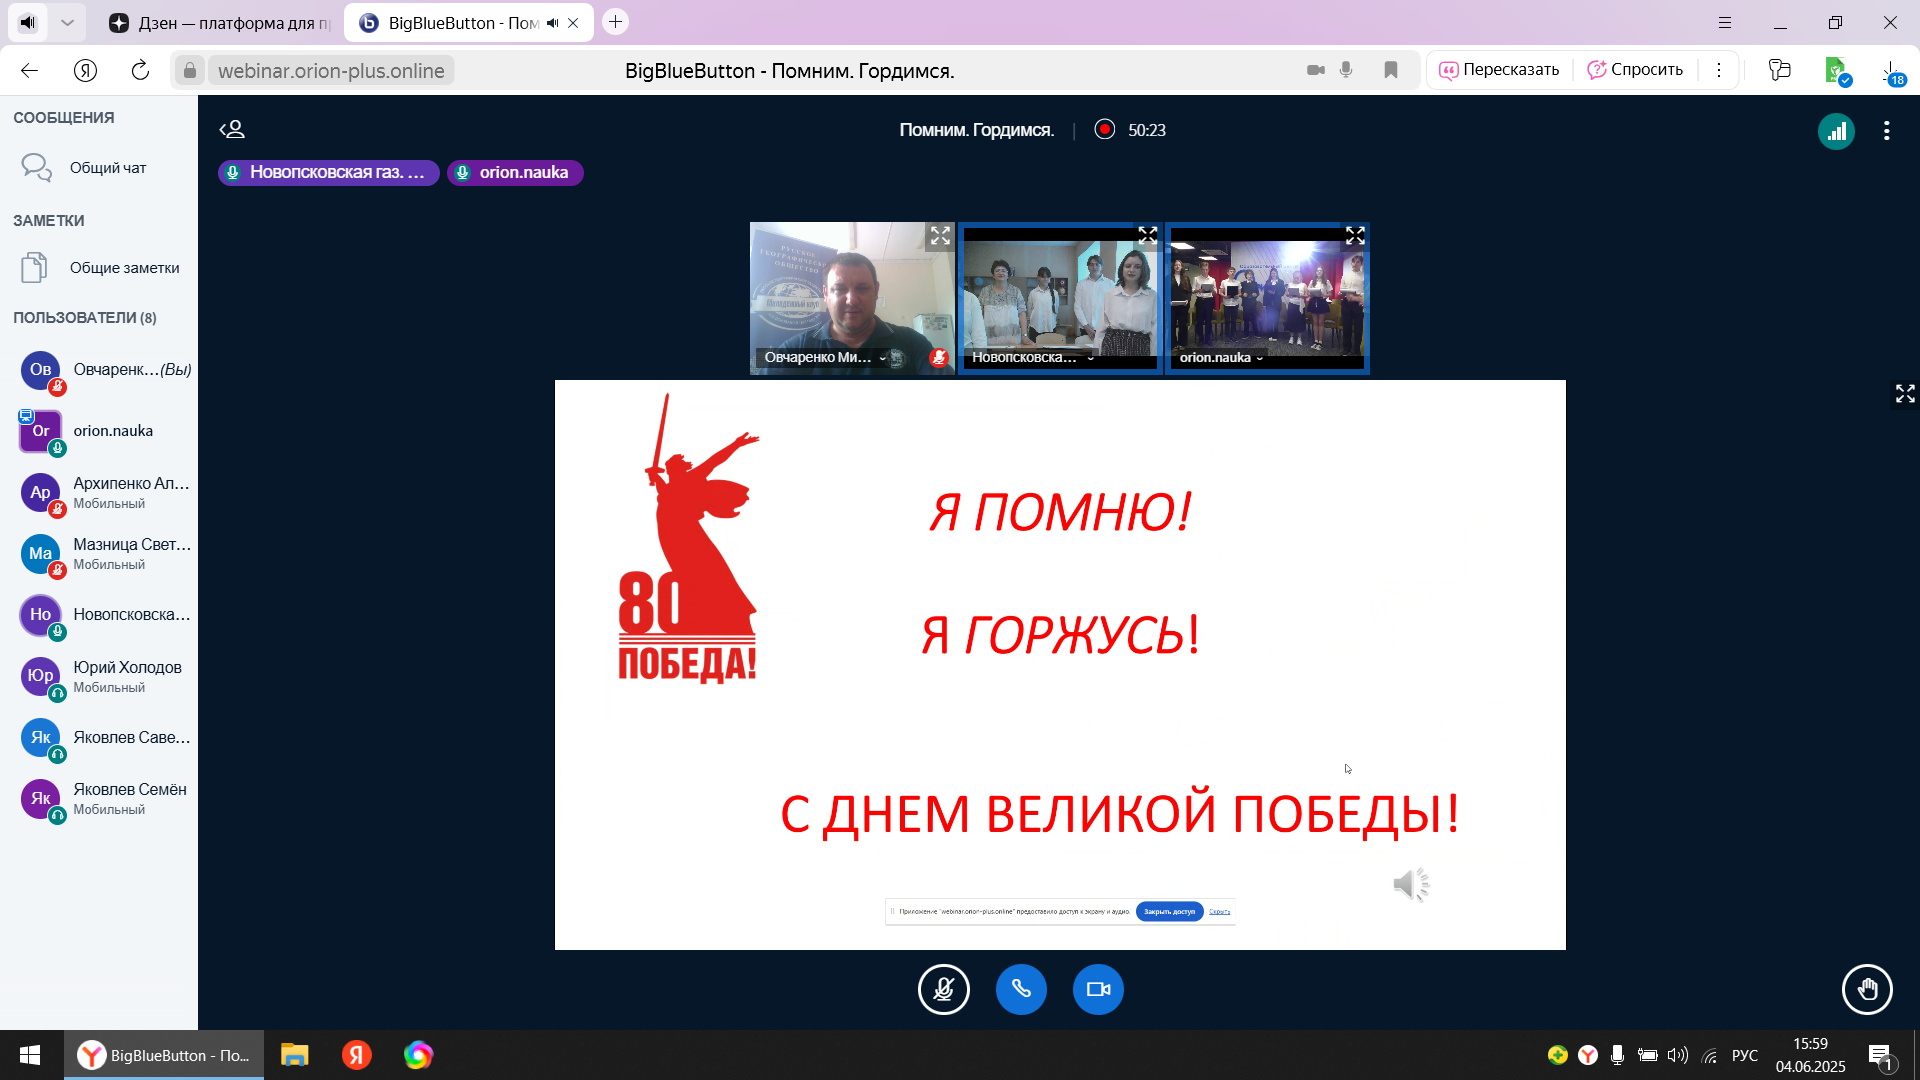
Task: Expand Овчаренко webcam dropdown arrow
Action: click(x=883, y=358)
